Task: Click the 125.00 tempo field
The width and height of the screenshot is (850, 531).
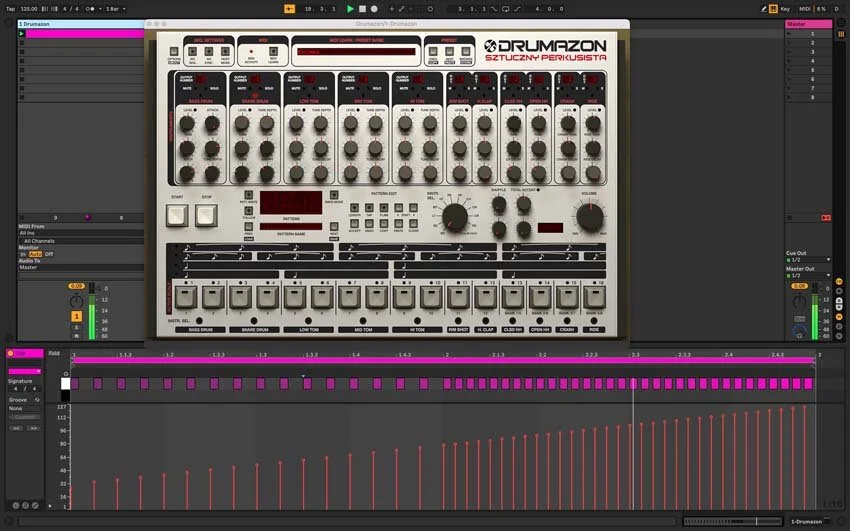Action: click(x=29, y=9)
